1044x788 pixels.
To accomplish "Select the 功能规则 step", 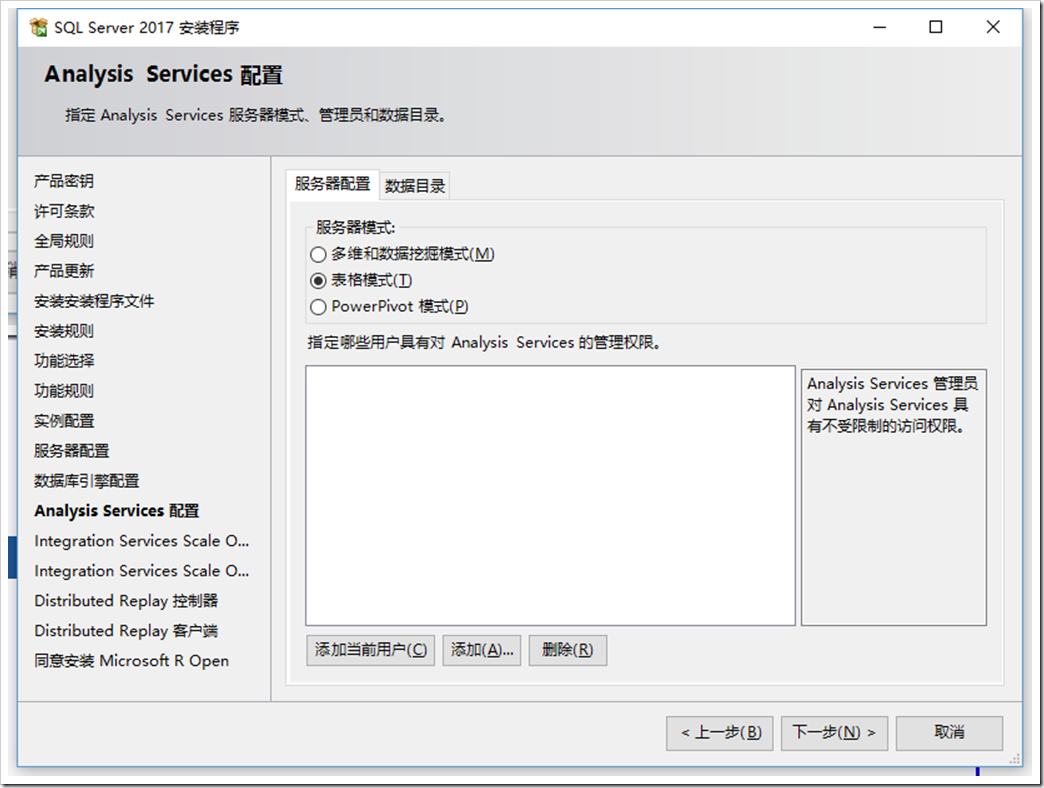I will point(64,391).
